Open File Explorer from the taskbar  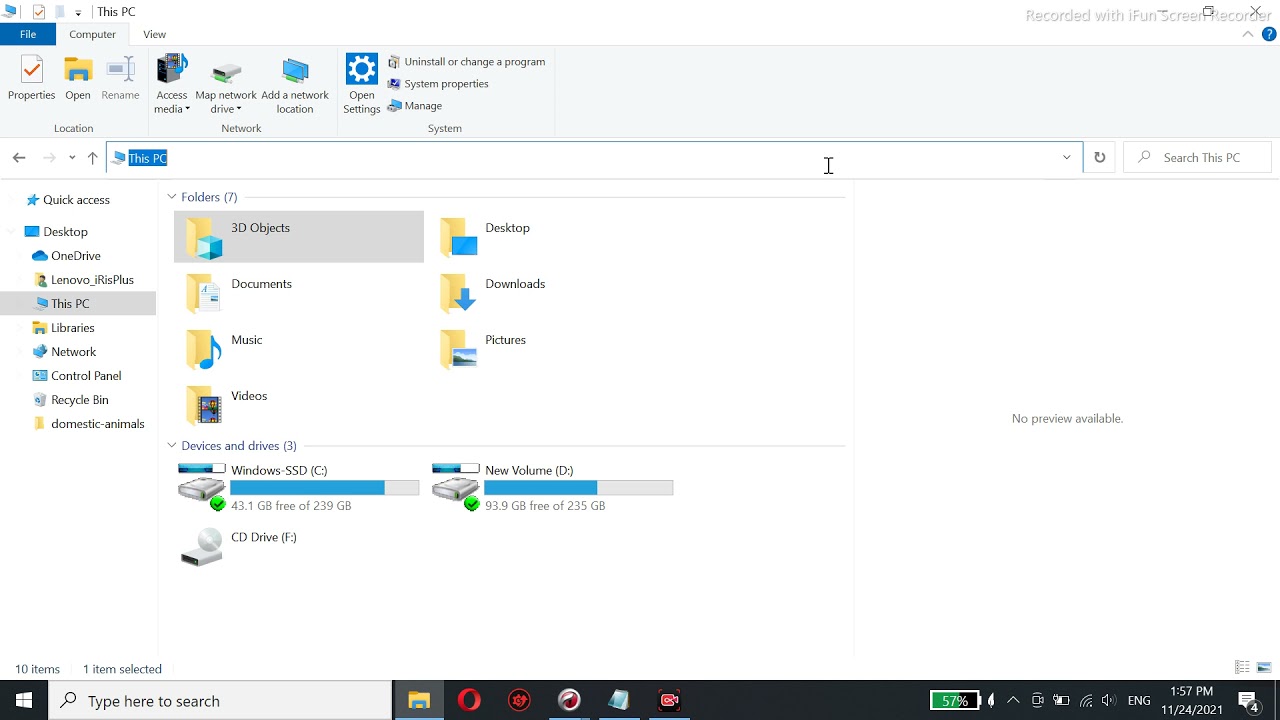[x=419, y=701]
